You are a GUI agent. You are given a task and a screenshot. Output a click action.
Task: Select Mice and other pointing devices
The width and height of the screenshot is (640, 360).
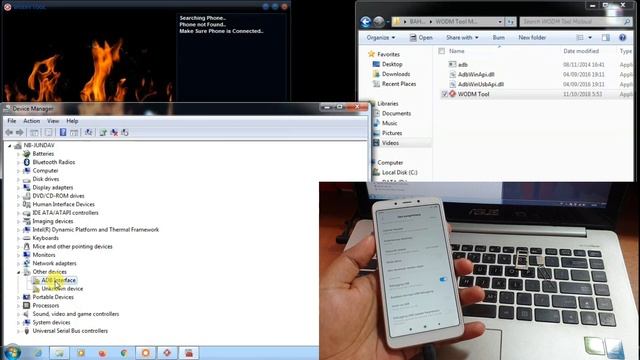click(x=72, y=247)
